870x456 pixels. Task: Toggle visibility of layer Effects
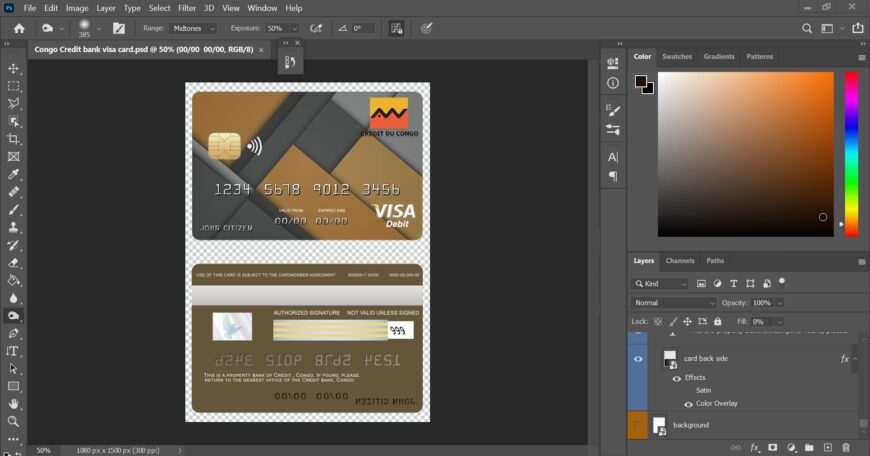(676, 378)
